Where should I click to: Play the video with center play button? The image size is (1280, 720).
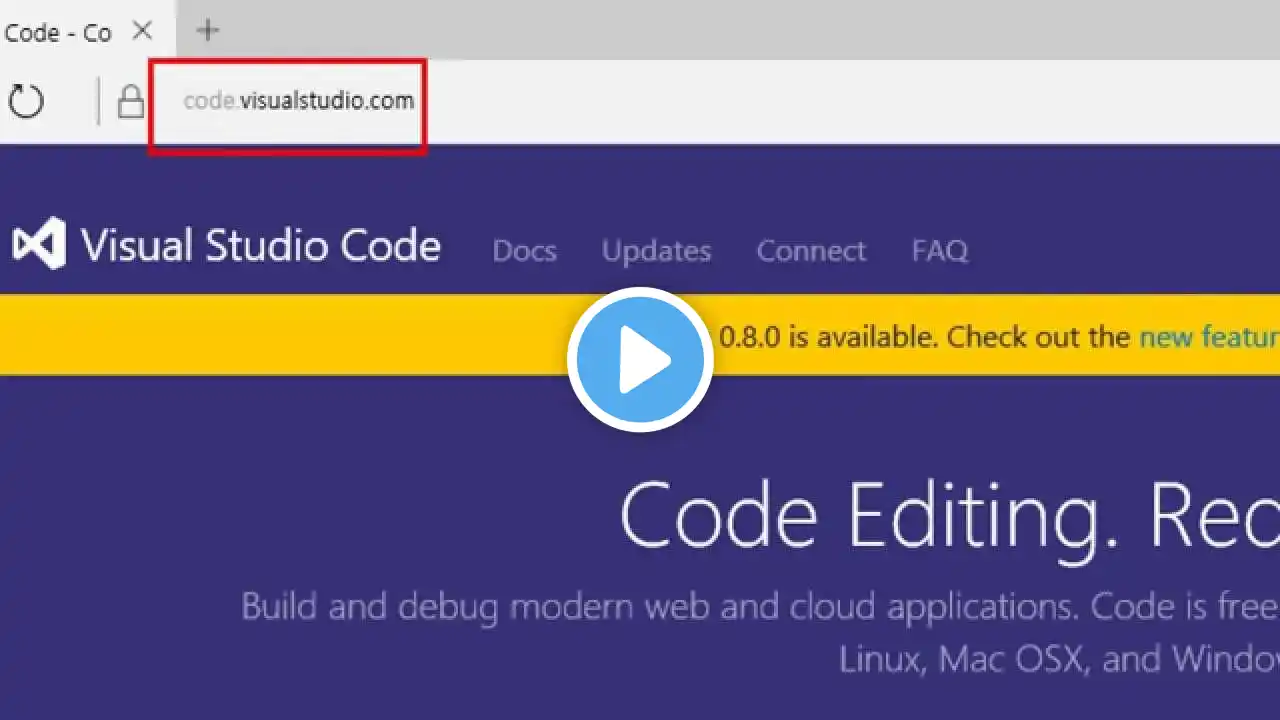pyautogui.click(x=640, y=360)
